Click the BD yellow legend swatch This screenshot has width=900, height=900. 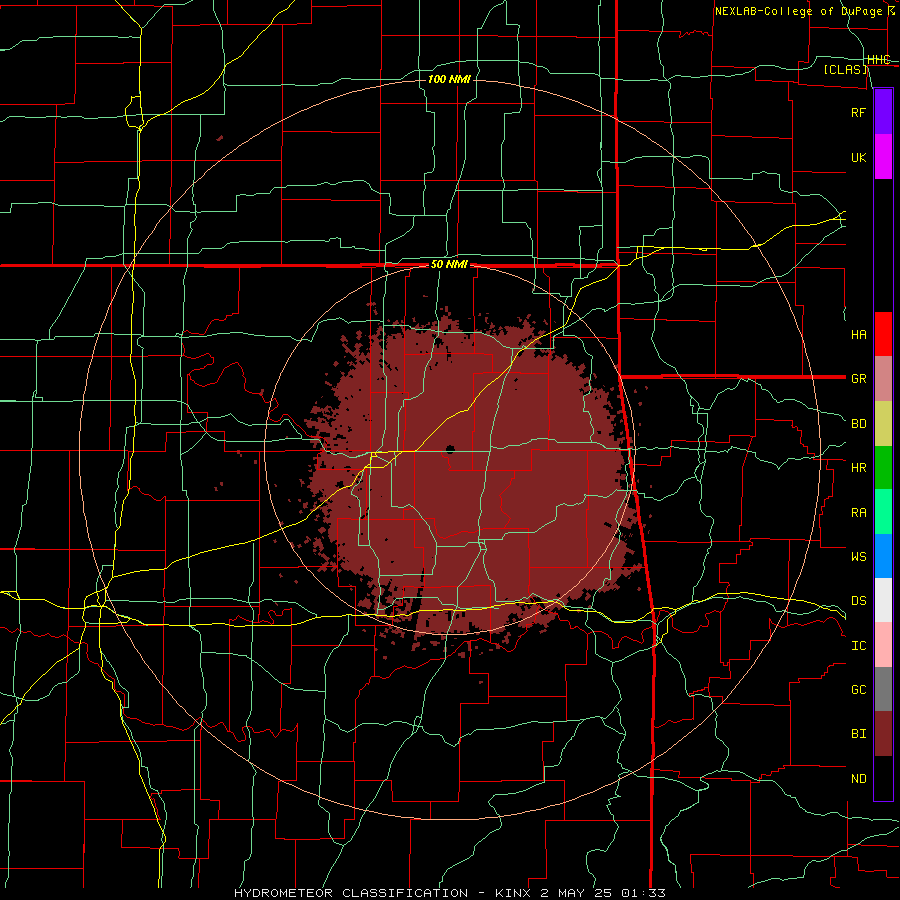[883, 424]
